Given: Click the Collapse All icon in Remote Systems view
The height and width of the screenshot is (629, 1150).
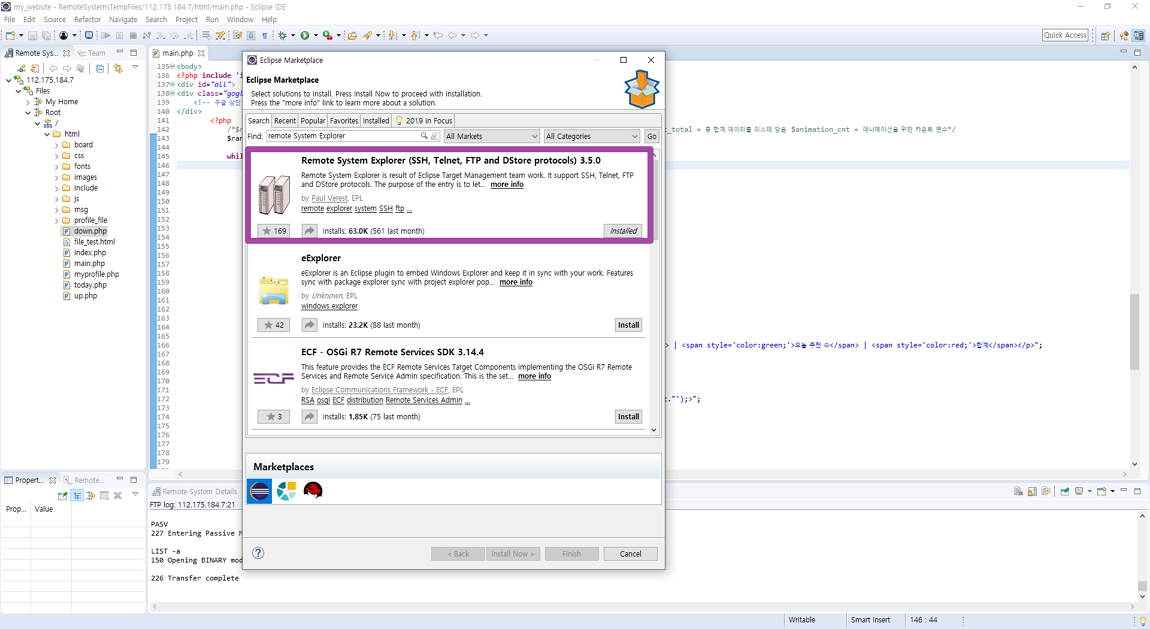Looking at the screenshot, I should (100, 68).
